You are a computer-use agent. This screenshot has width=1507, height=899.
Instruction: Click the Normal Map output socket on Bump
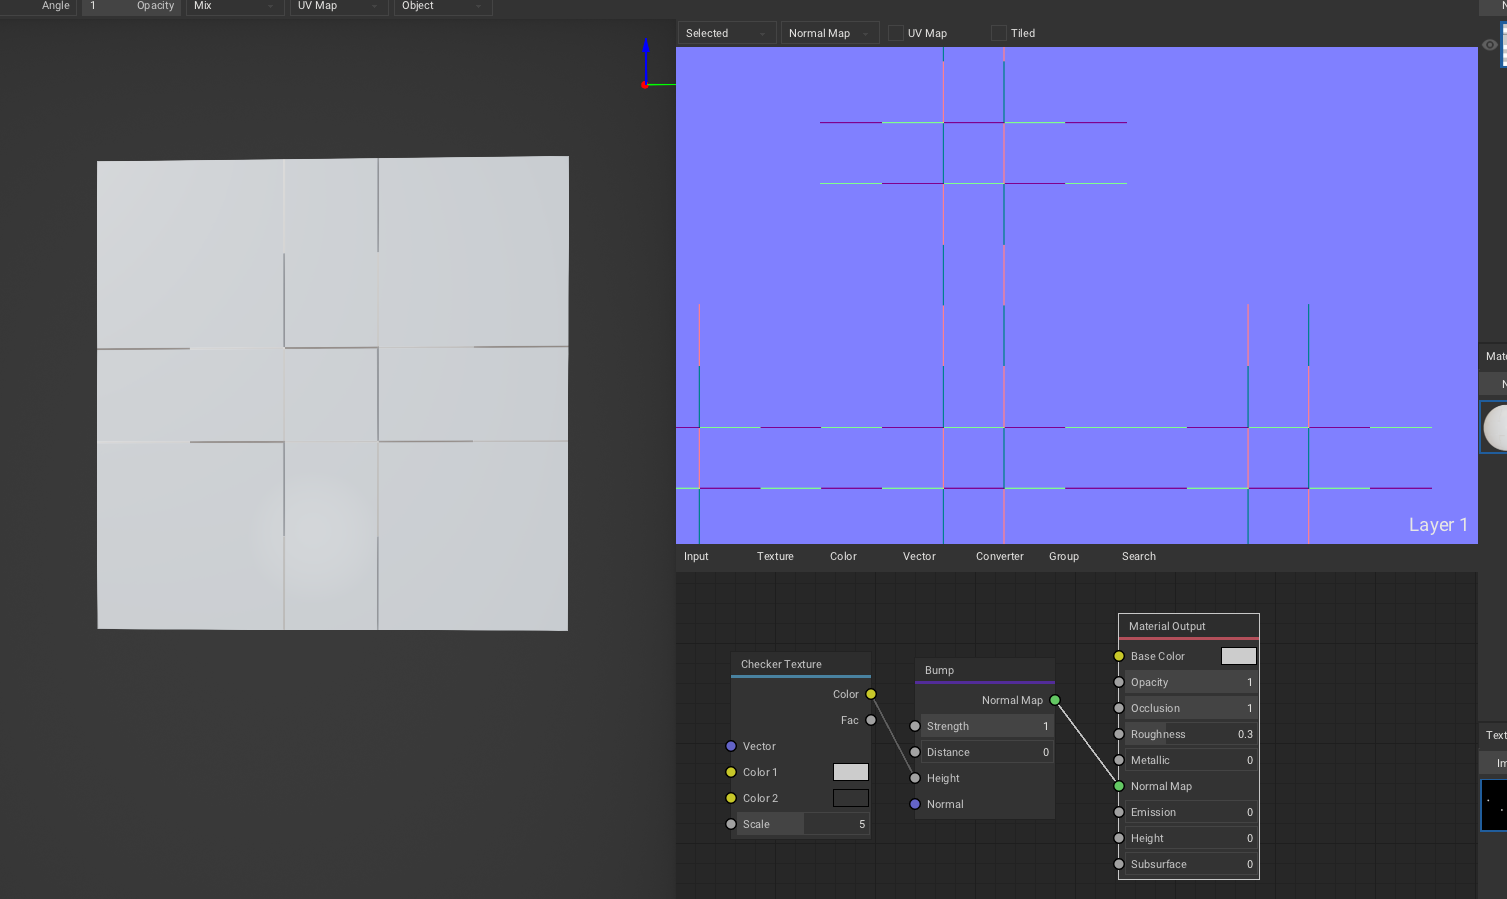(1053, 700)
